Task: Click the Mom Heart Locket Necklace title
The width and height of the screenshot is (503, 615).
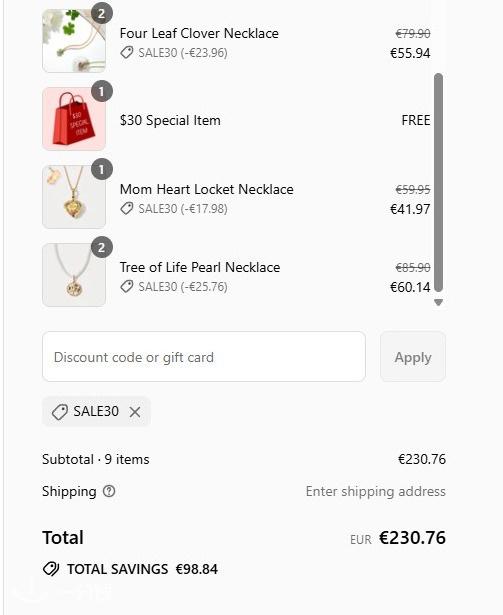Action: [206, 189]
